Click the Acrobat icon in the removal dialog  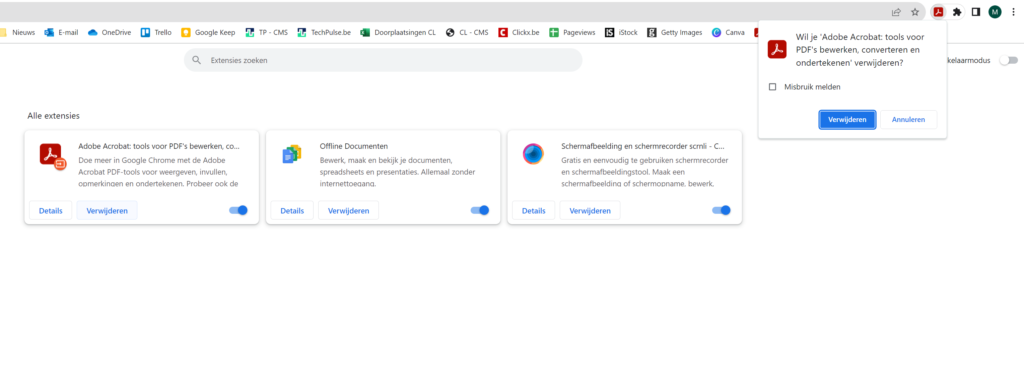coord(776,49)
